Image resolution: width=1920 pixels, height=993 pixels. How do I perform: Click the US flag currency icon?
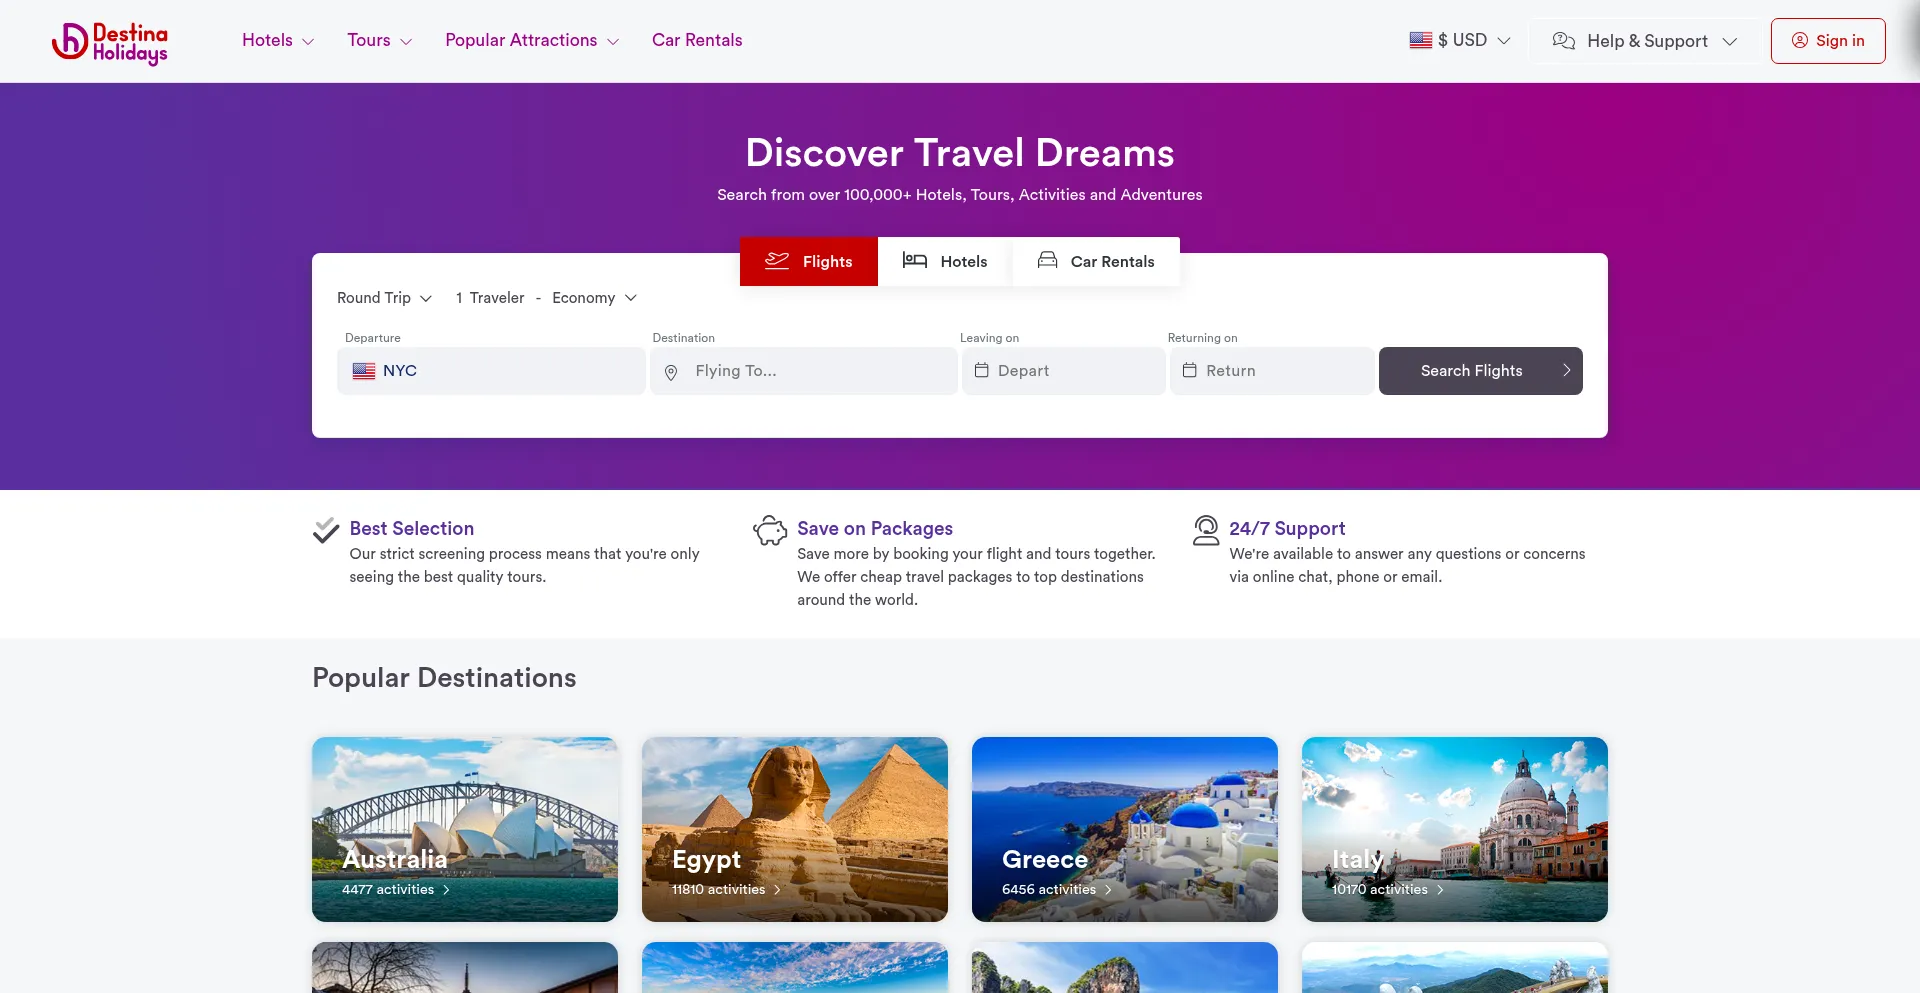(x=1421, y=41)
